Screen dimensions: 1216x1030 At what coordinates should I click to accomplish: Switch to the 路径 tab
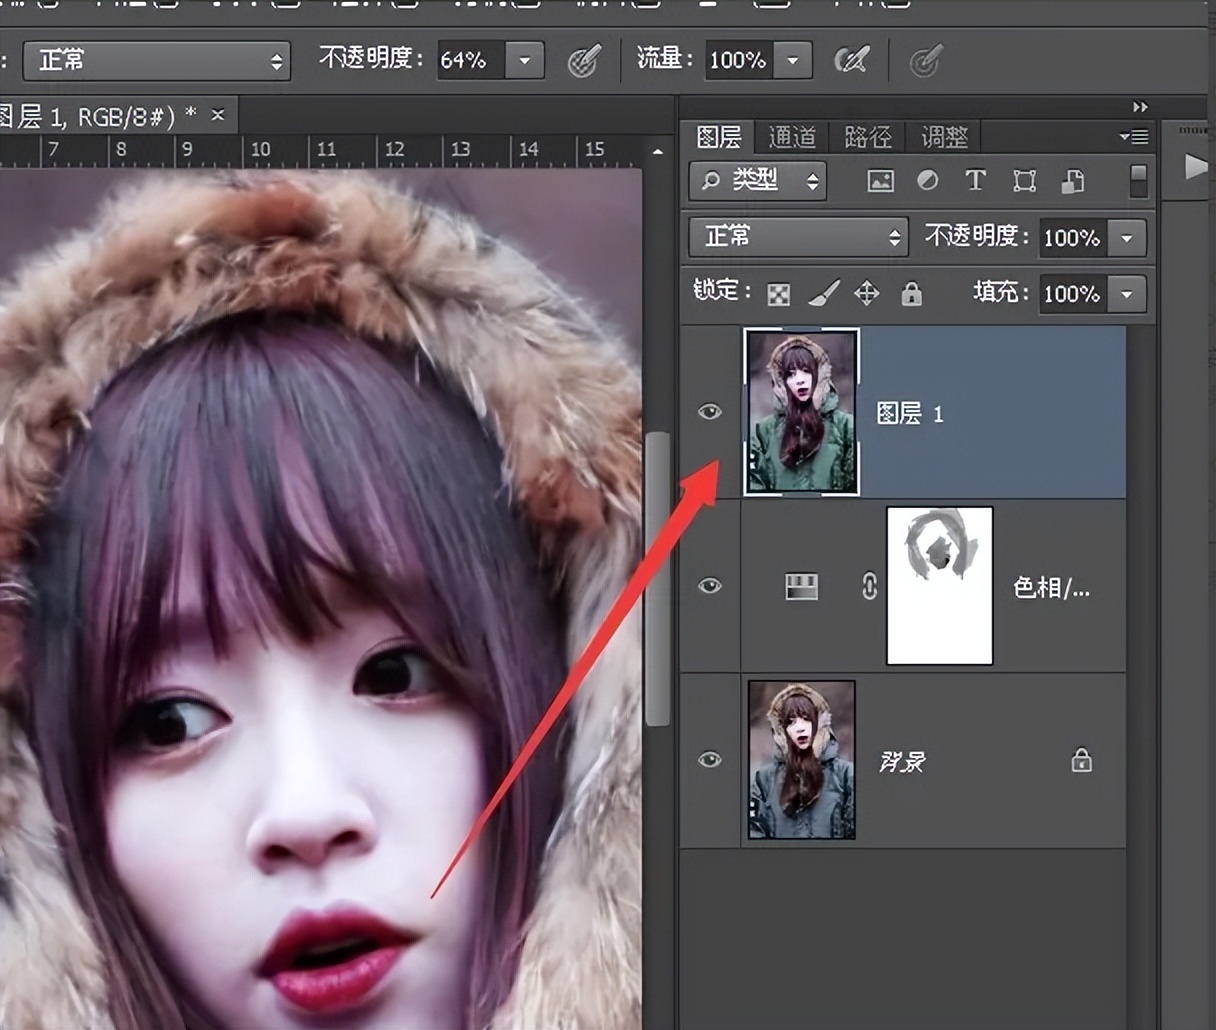tap(867, 136)
